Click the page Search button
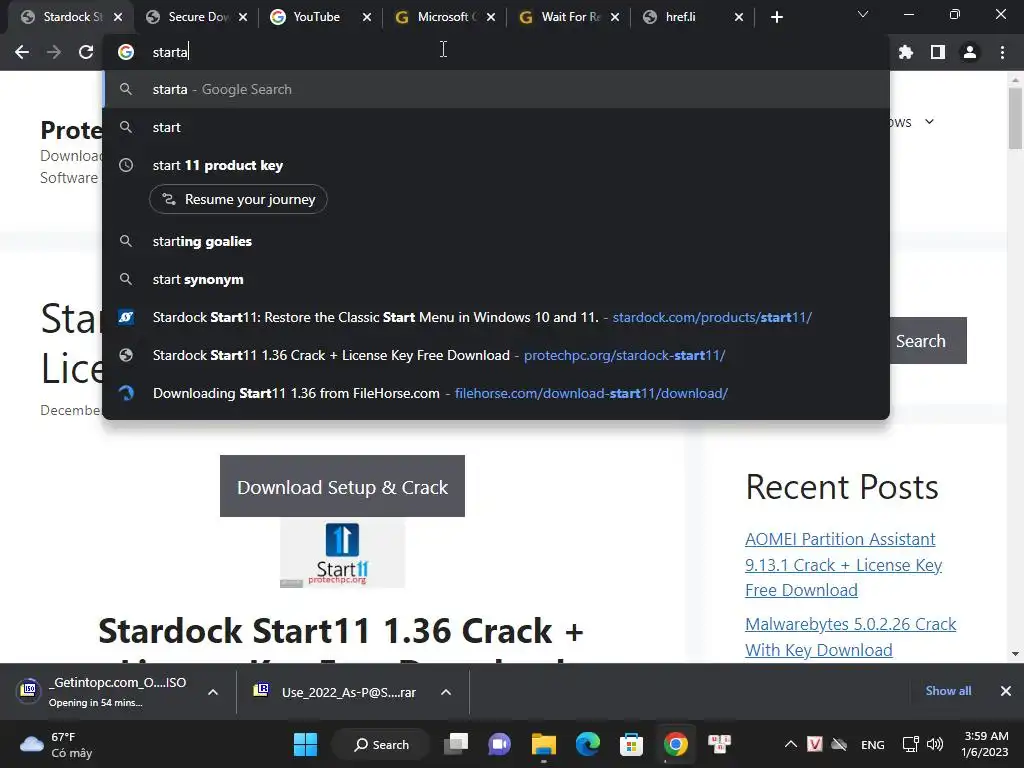 pos(928,341)
